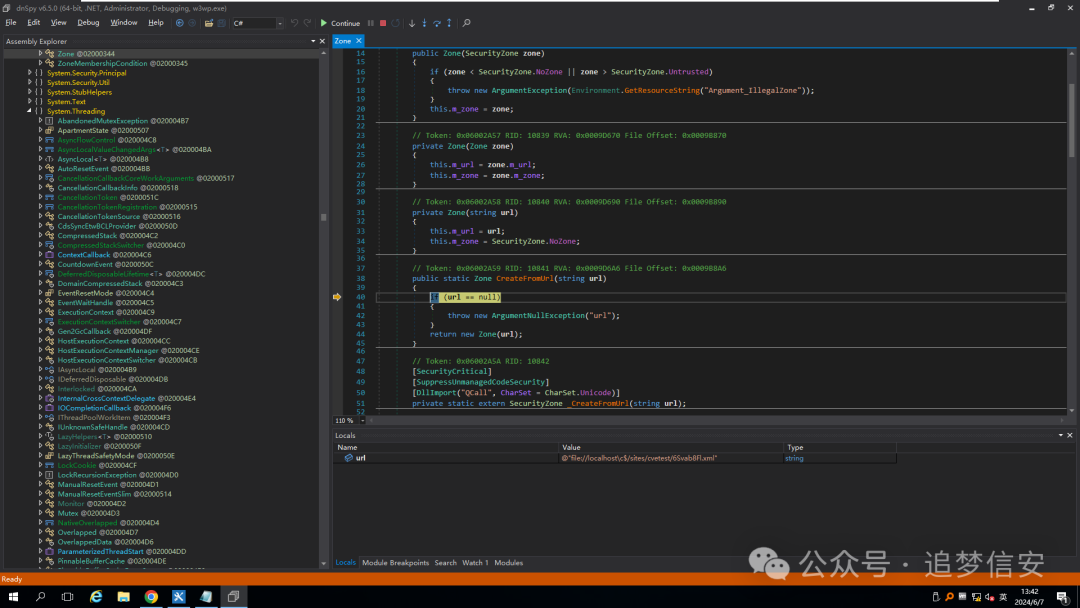This screenshot has width=1080, height=608.
Task: Open the search magnifier icon in toolbar
Action: tap(467, 23)
